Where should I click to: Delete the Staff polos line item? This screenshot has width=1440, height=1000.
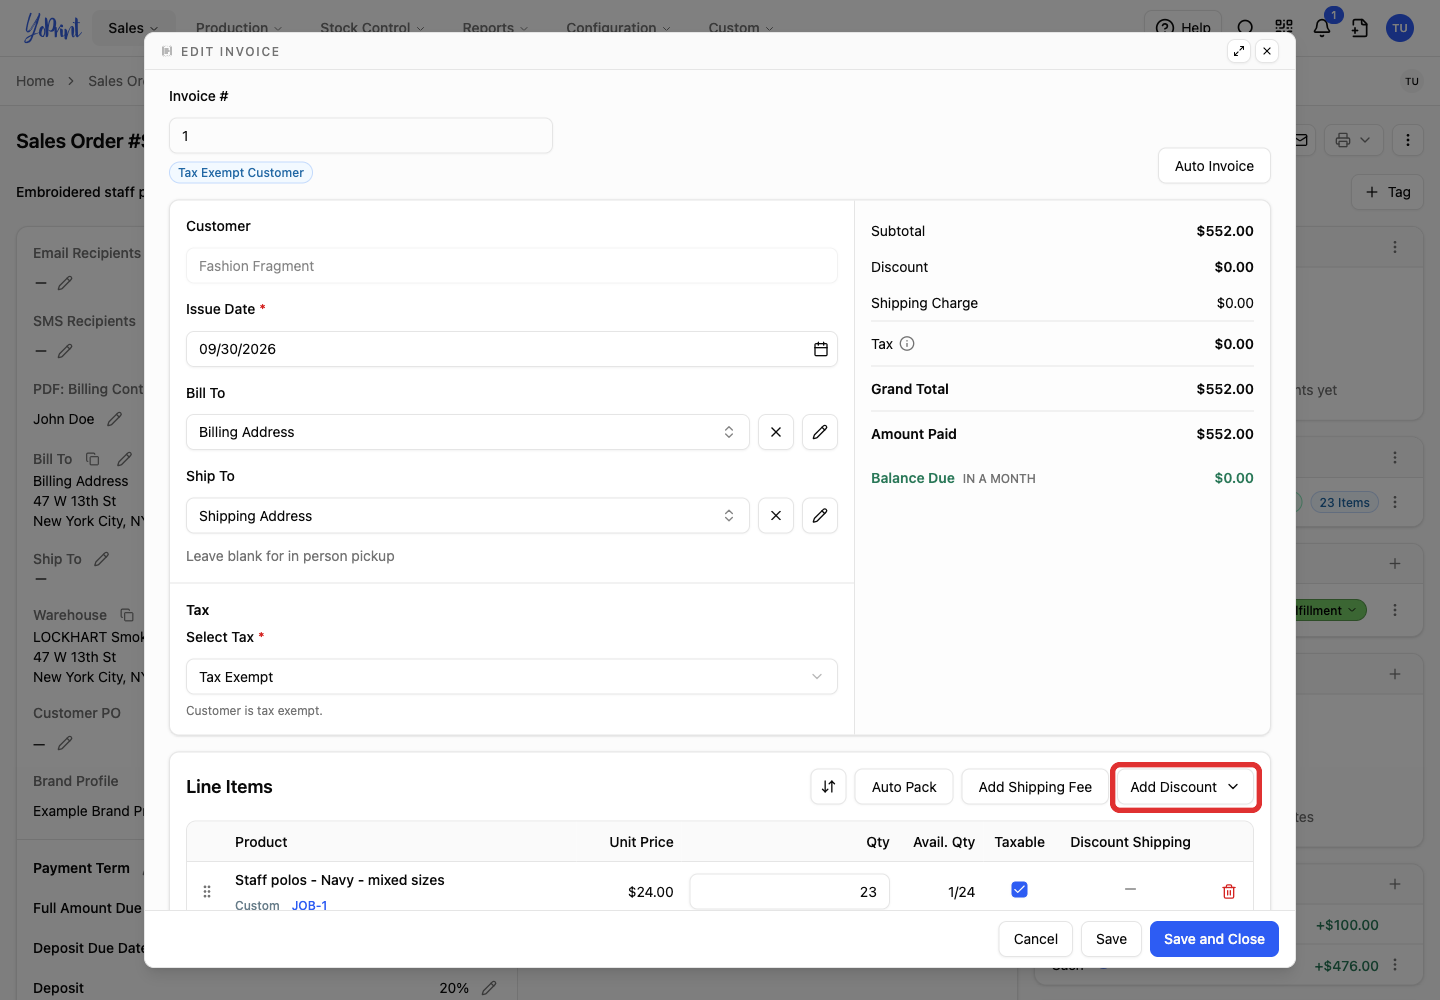click(1229, 891)
